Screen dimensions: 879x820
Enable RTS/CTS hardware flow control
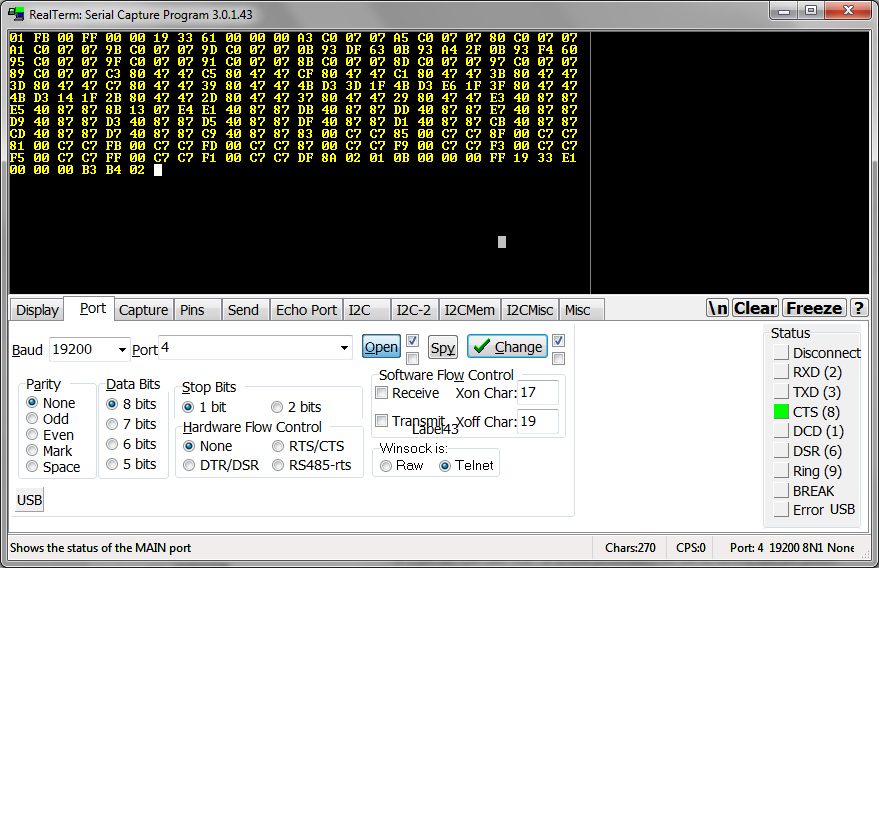[278, 446]
